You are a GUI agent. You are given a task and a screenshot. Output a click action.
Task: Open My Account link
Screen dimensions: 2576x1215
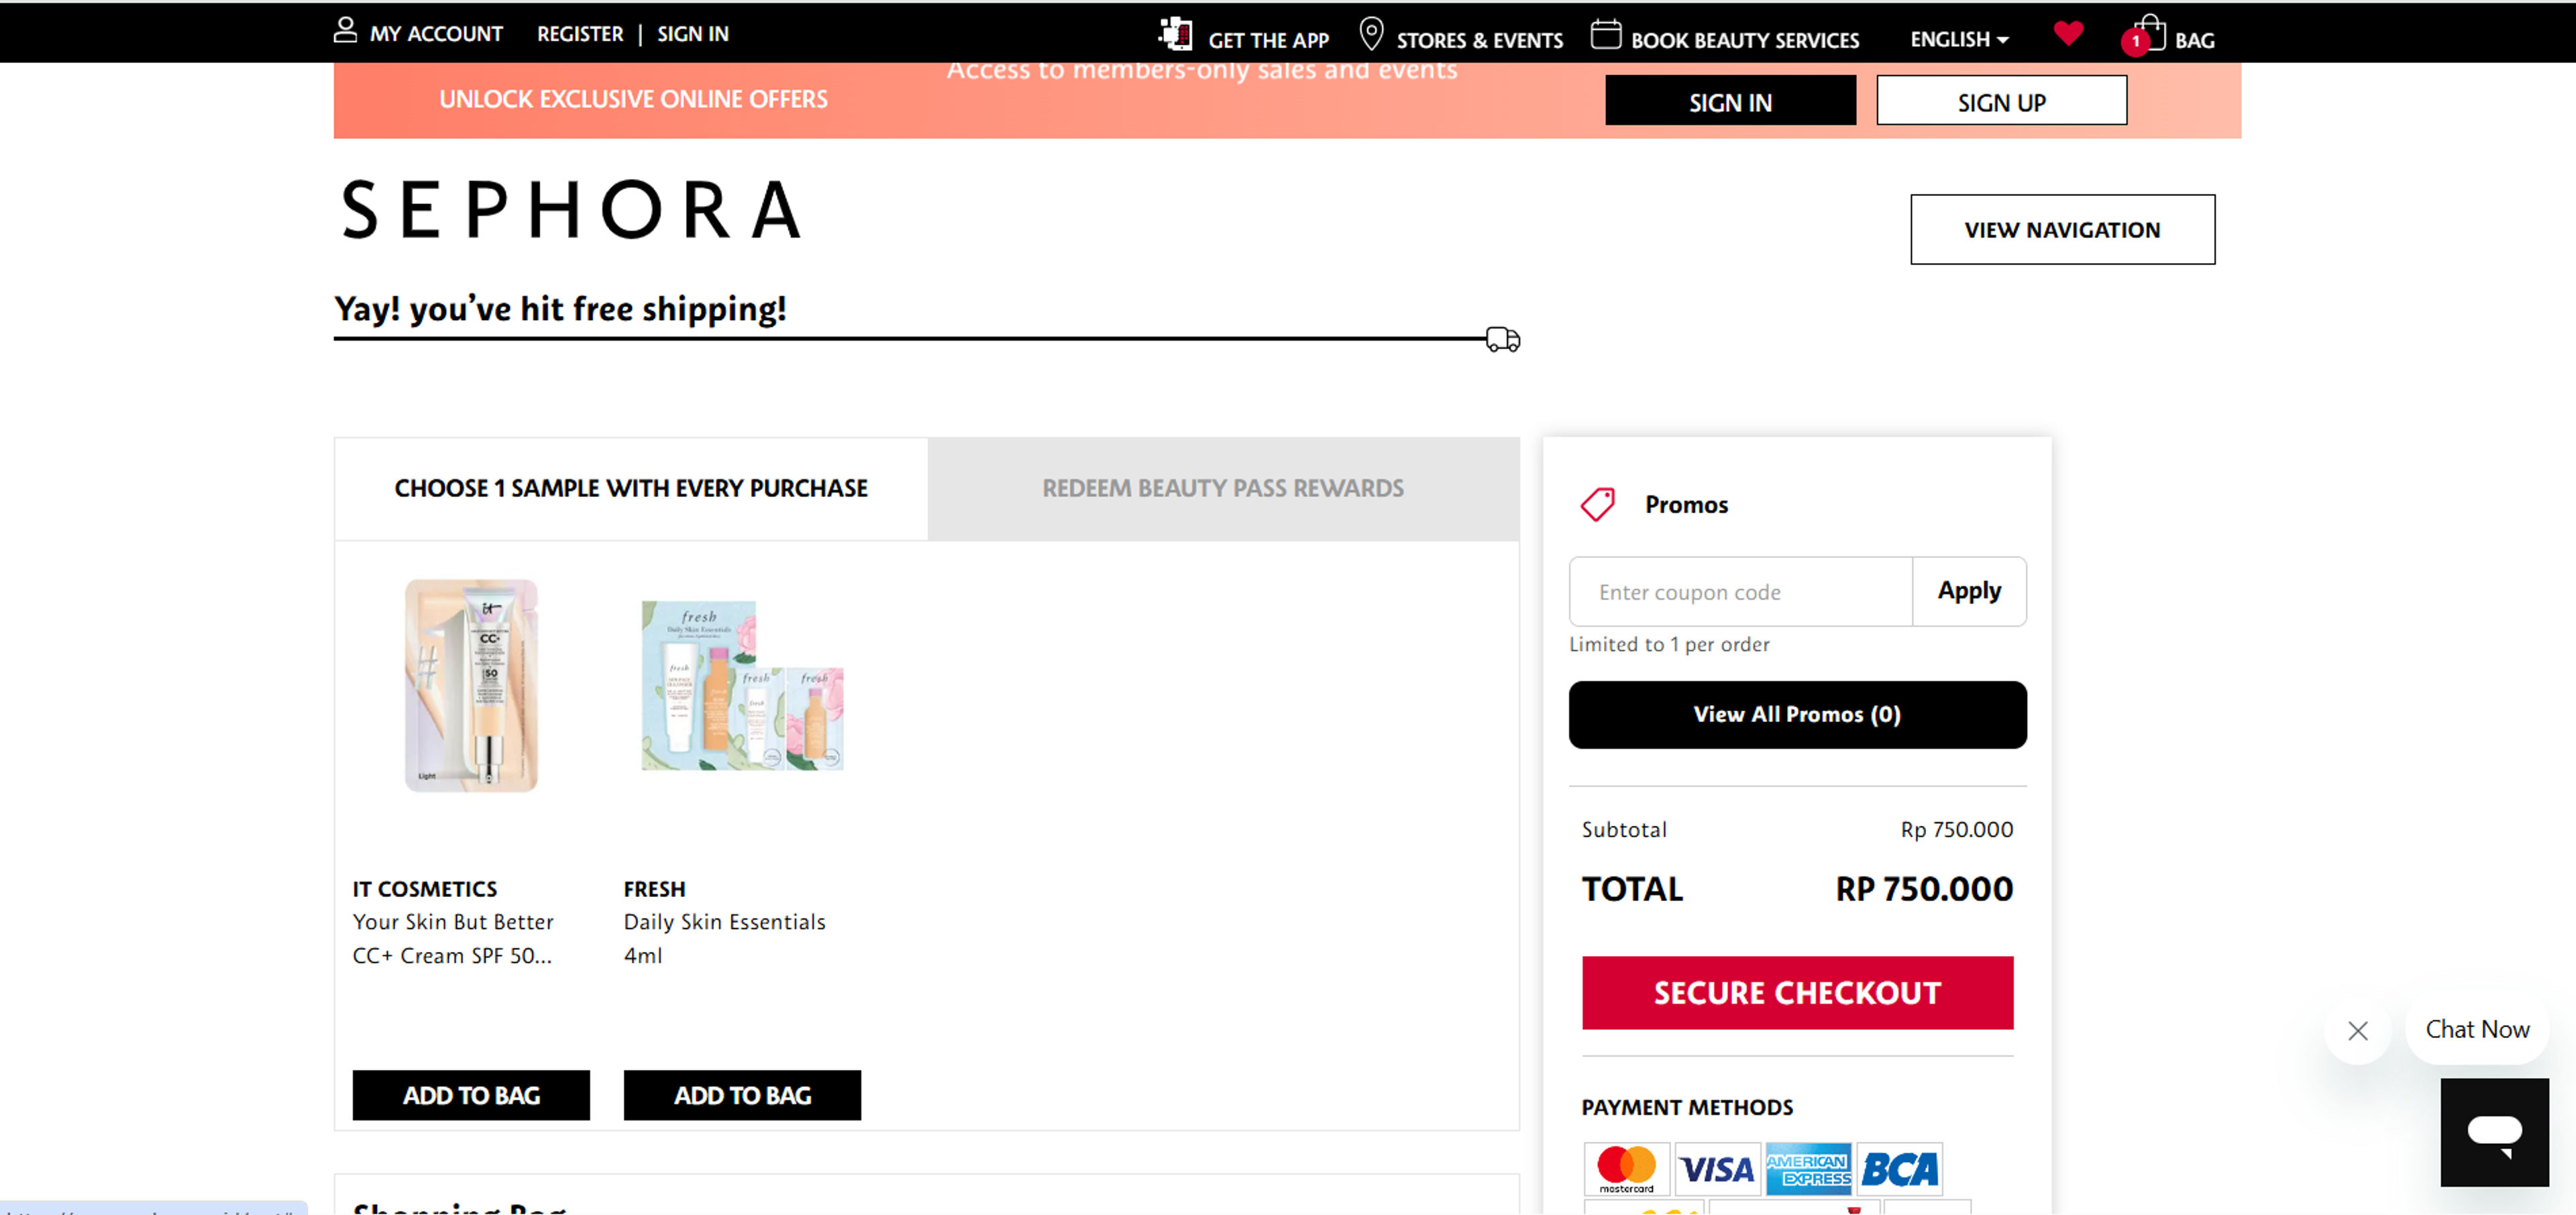click(x=436, y=34)
